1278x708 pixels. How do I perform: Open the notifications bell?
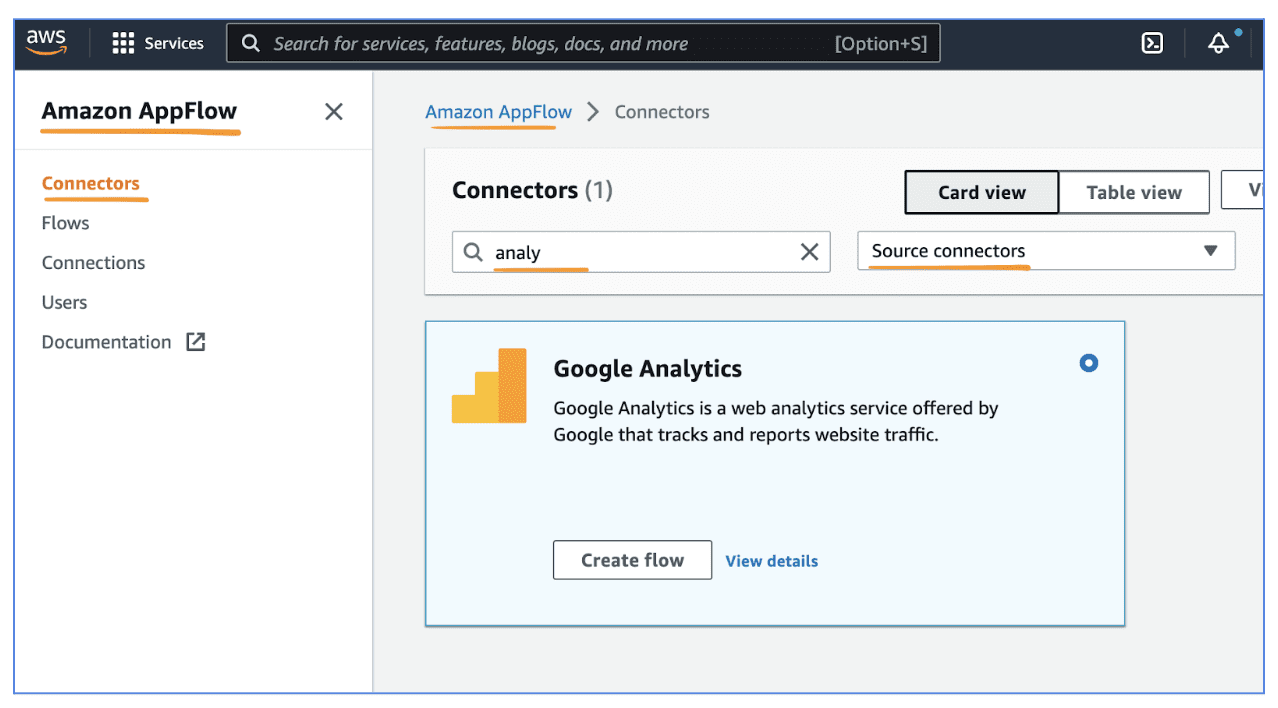click(1217, 42)
